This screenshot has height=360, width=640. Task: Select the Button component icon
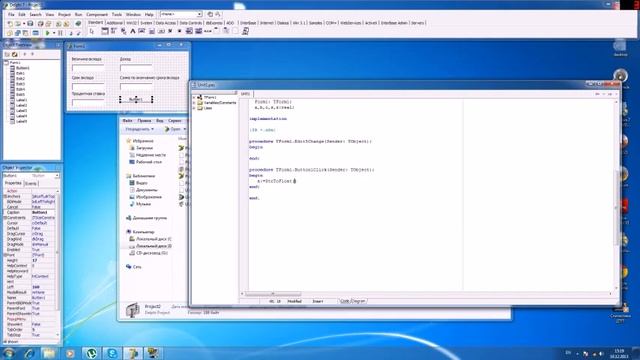pos(161,31)
